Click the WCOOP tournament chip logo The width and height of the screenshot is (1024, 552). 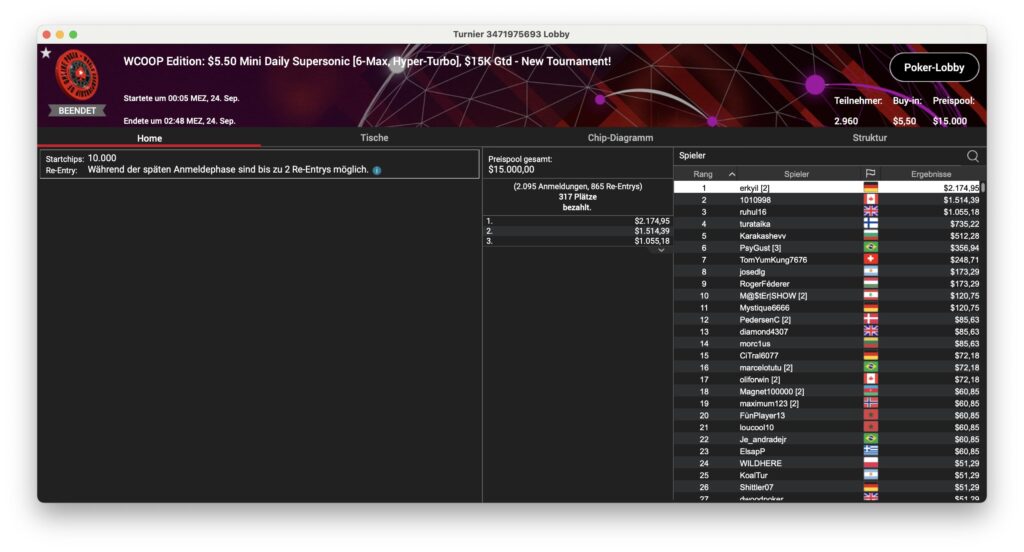click(77, 74)
